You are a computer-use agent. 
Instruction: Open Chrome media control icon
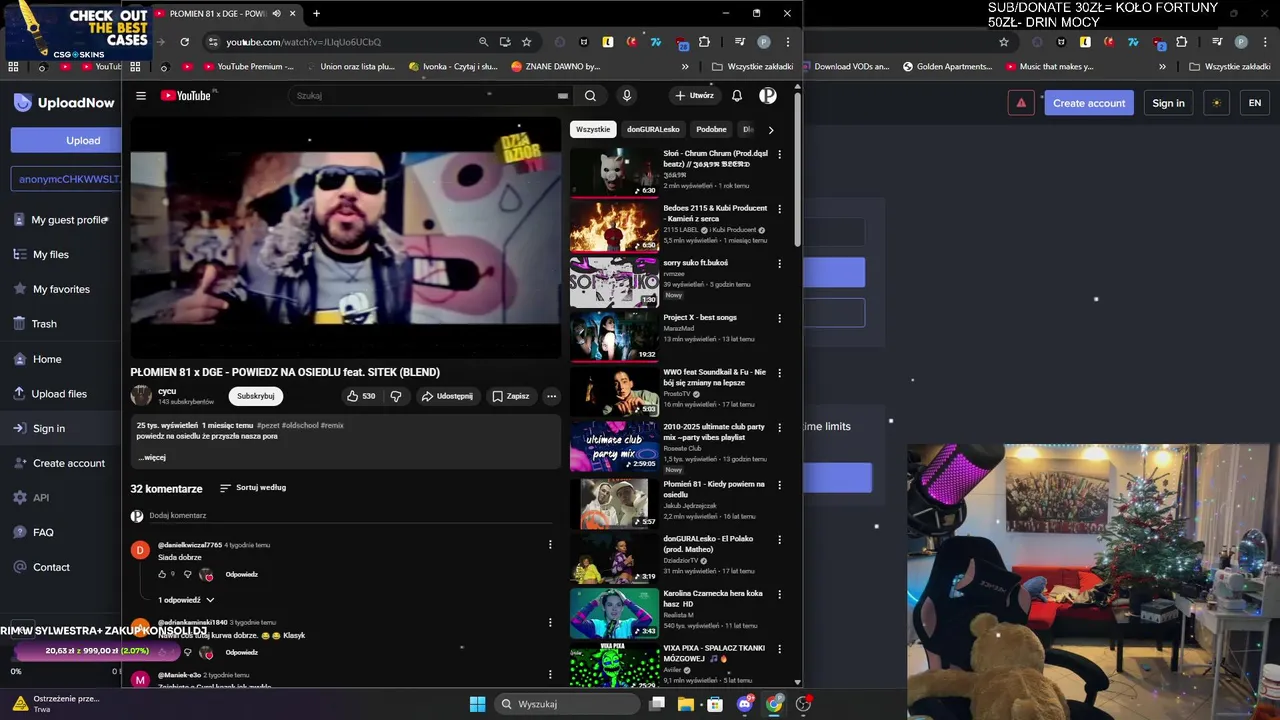[739, 42]
